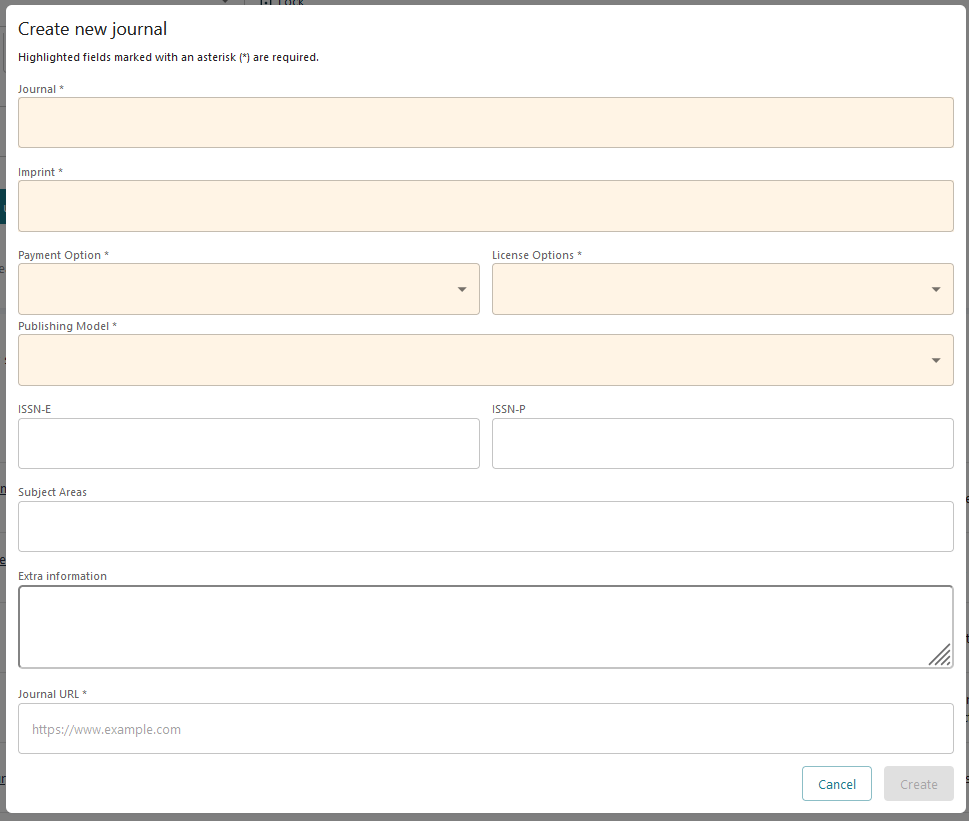This screenshot has height=821, width=969.
Task: Expand the Payment Option combo box
Action: (x=248, y=288)
